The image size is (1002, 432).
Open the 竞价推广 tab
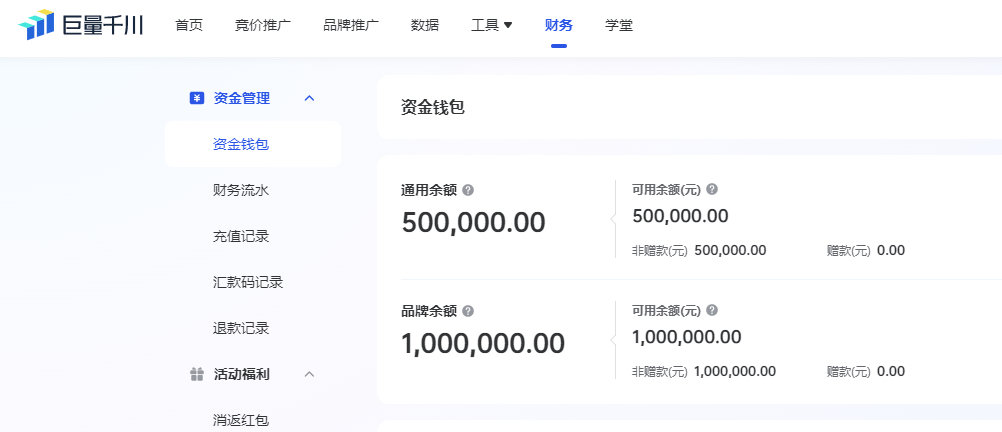click(x=263, y=26)
